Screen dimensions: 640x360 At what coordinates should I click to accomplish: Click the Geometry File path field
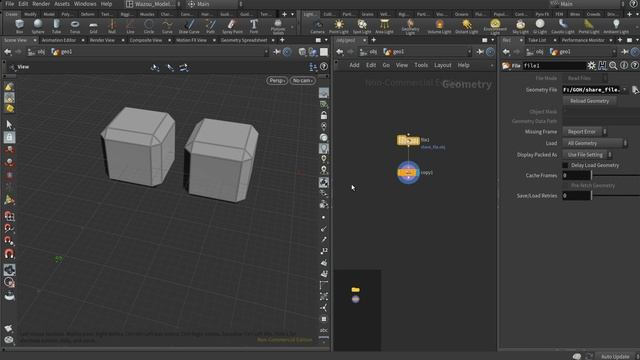(592, 90)
